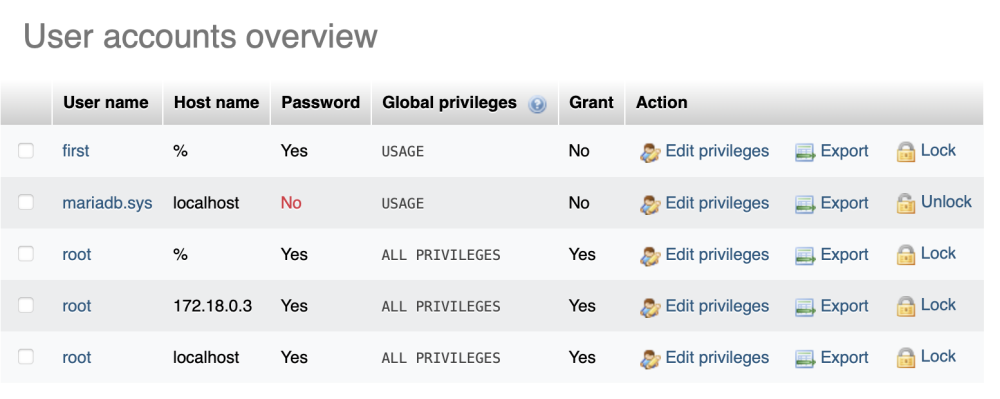This screenshot has width=1000, height=399.
Task: Click Export icon for root at 172.18.0.3
Action: [805, 307]
